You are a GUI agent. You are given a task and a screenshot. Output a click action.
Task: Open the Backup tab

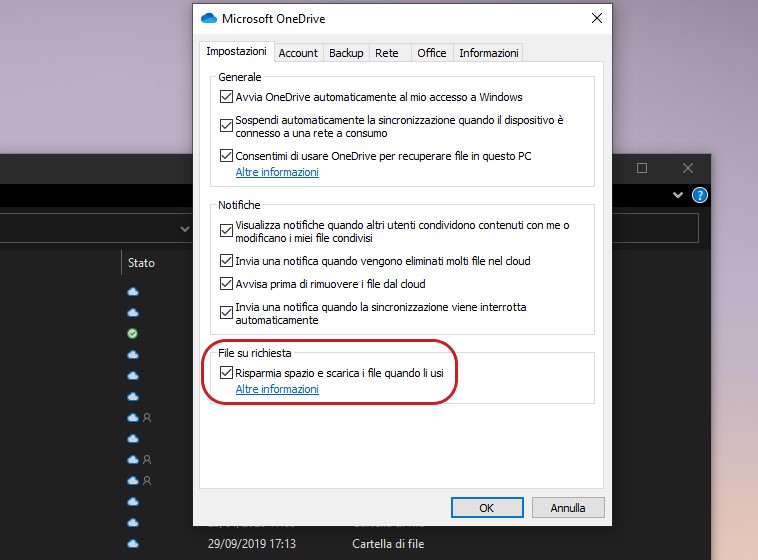pos(346,53)
